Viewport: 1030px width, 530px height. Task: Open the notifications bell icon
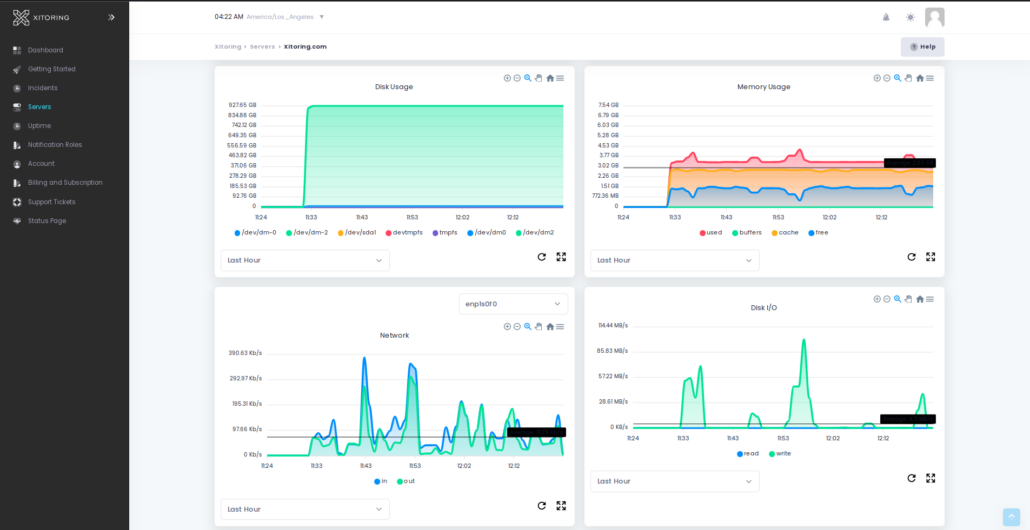(886, 17)
